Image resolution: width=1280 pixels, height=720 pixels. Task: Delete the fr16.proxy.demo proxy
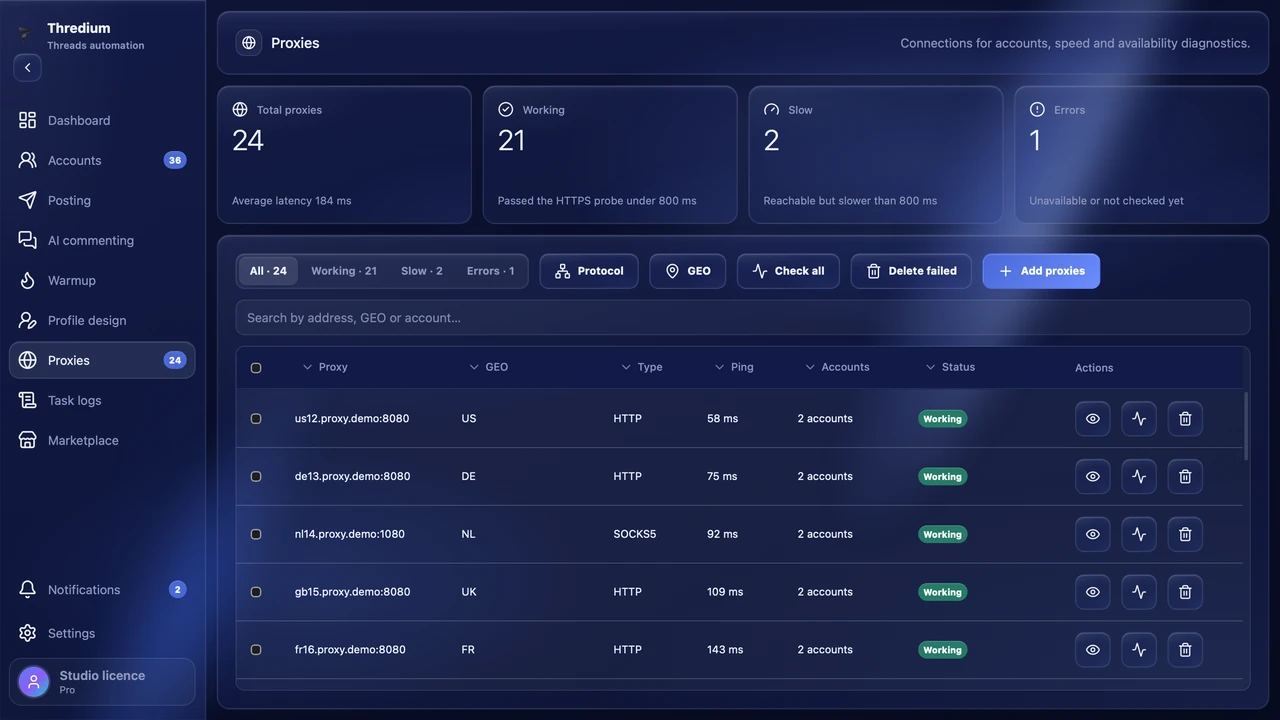point(1185,650)
